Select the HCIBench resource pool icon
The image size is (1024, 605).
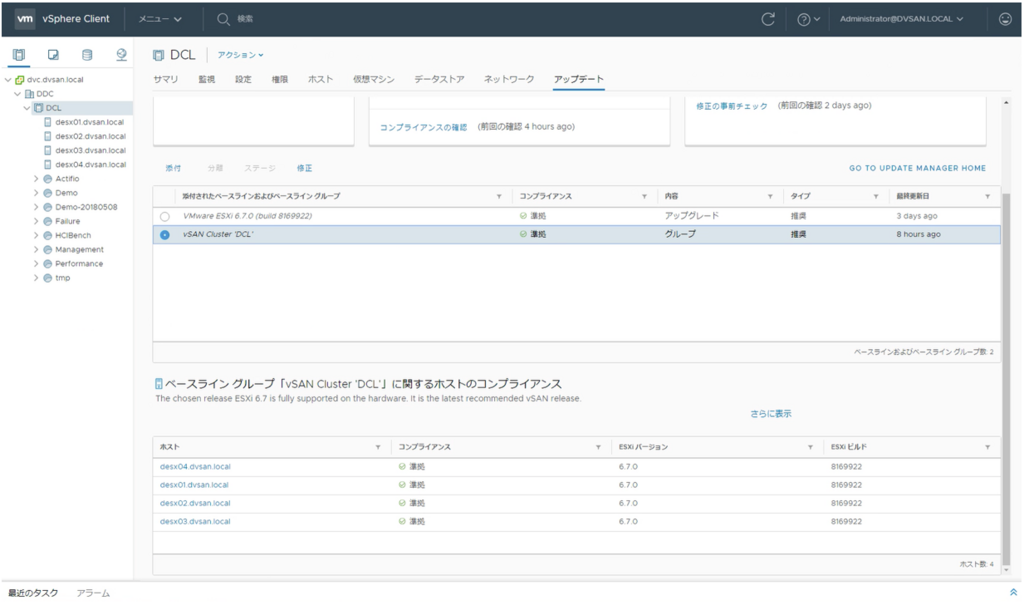[48, 235]
